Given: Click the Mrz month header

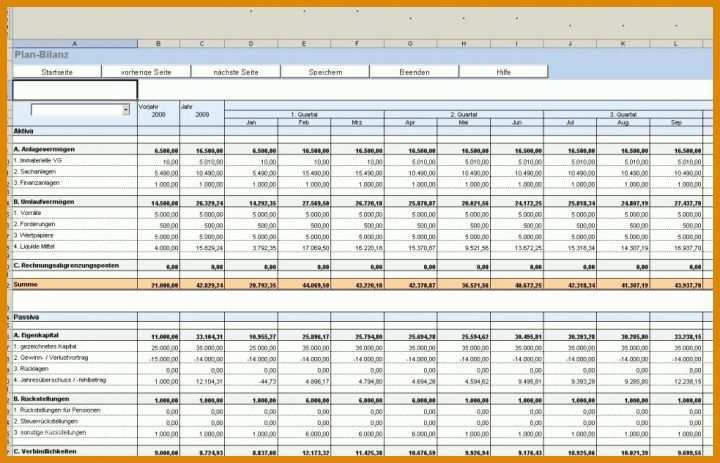Looking at the screenshot, I should pos(357,123).
